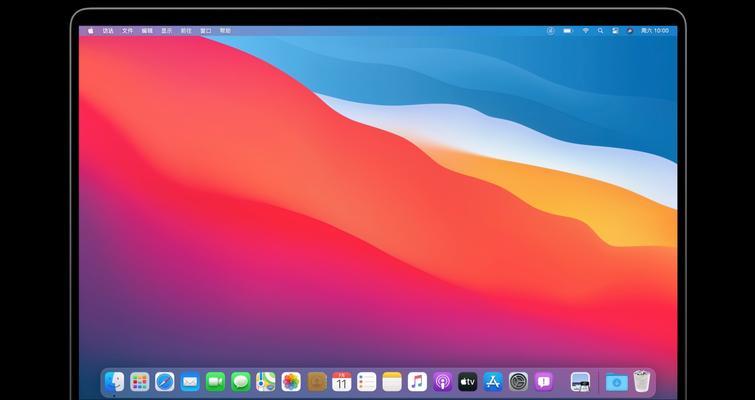Viewport: 755px width, 400px height.
Task: Open the 访达 (Finder) menu
Action: (x=108, y=30)
